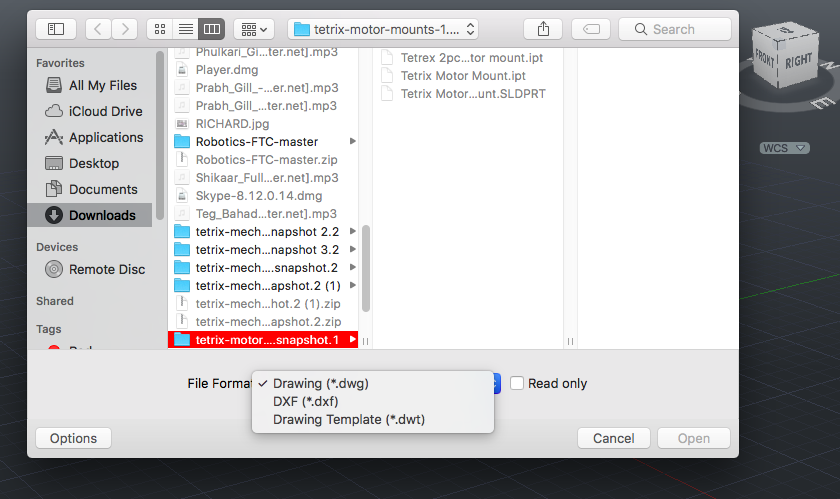Image resolution: width=840 pixels, height=499 pixels.
Task: Go forward with the right arrow button
Action: pyautogui.click(x=125, y=29)
